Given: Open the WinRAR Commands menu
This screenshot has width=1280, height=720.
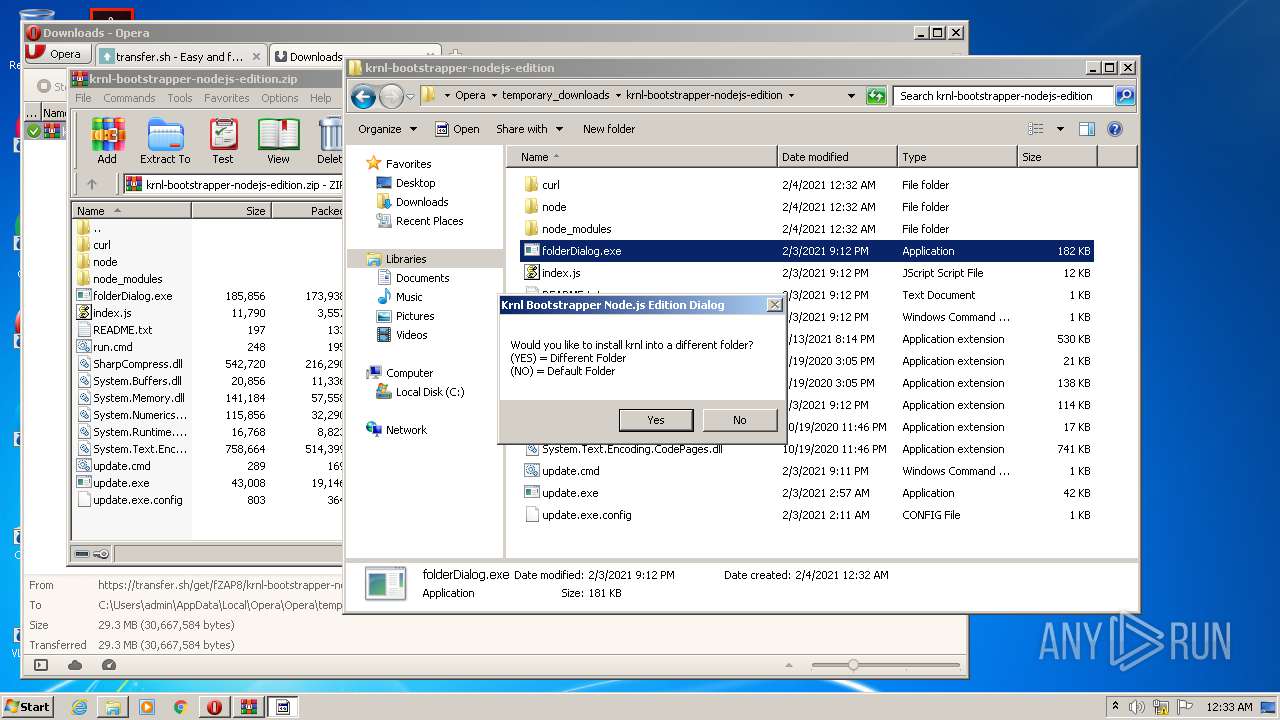Looking at the screenshot, I should point(129,98).
